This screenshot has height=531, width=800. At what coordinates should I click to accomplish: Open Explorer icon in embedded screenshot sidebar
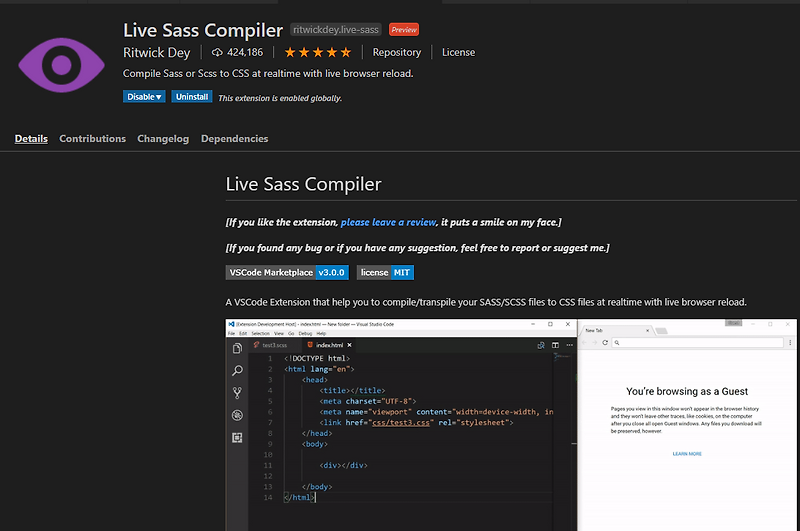pyautogui.click(x=237, y=348)
